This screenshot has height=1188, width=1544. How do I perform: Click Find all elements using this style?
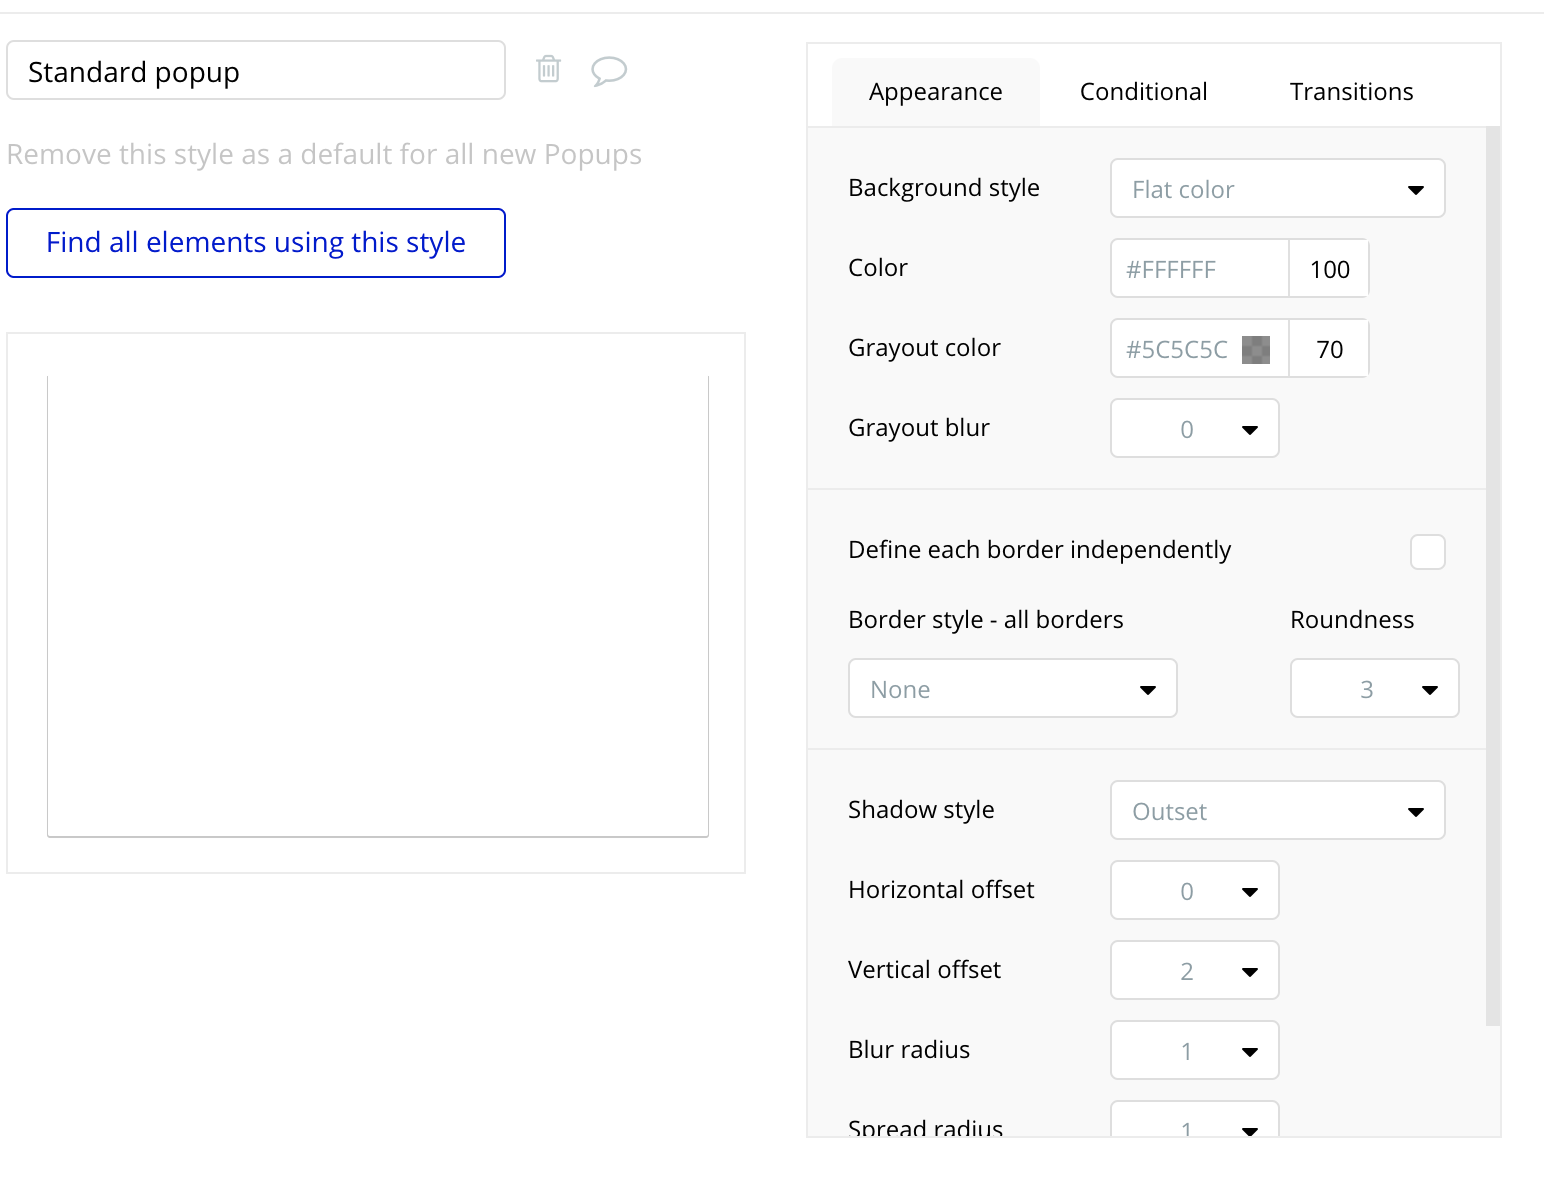[x=256, y=243]
